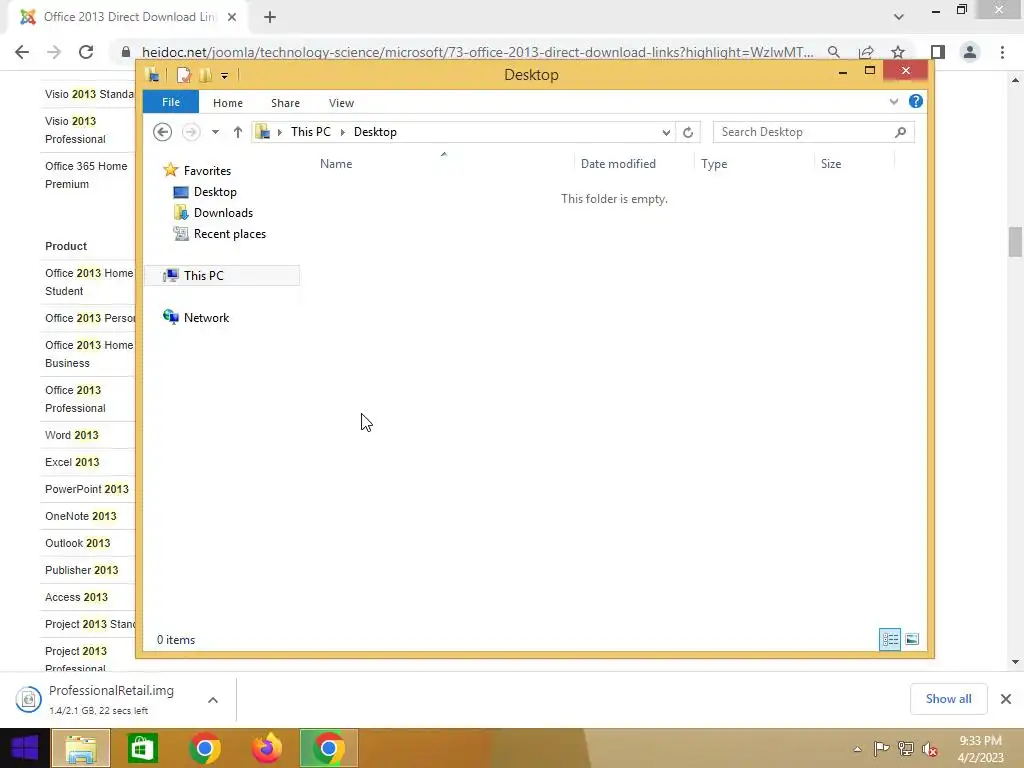Expand the Explorer ribbon chevron
This screenshot has height=768, width=1024.
pos(893,101)
